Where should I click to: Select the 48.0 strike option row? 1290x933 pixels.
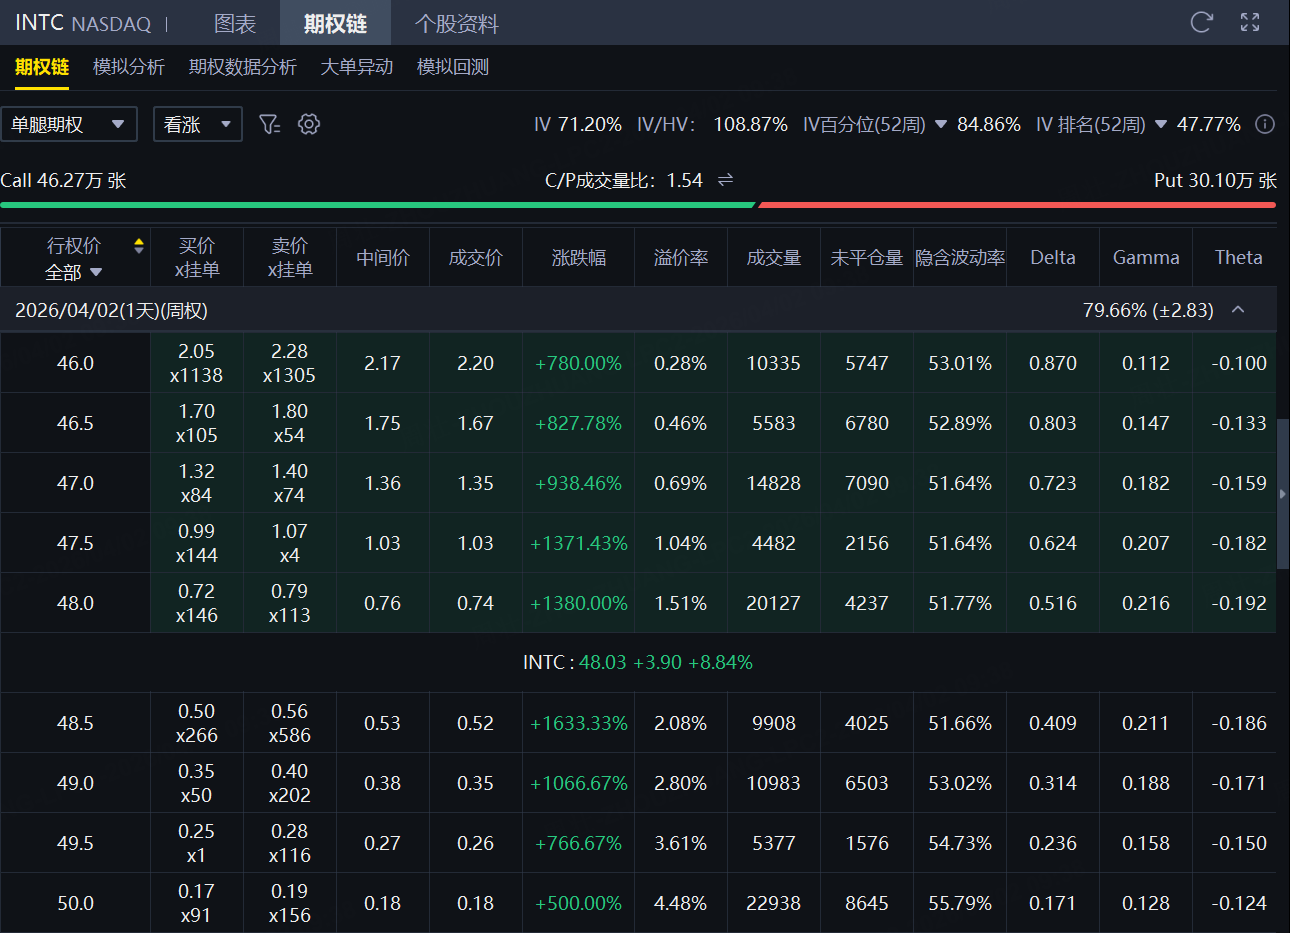point(75,603)
